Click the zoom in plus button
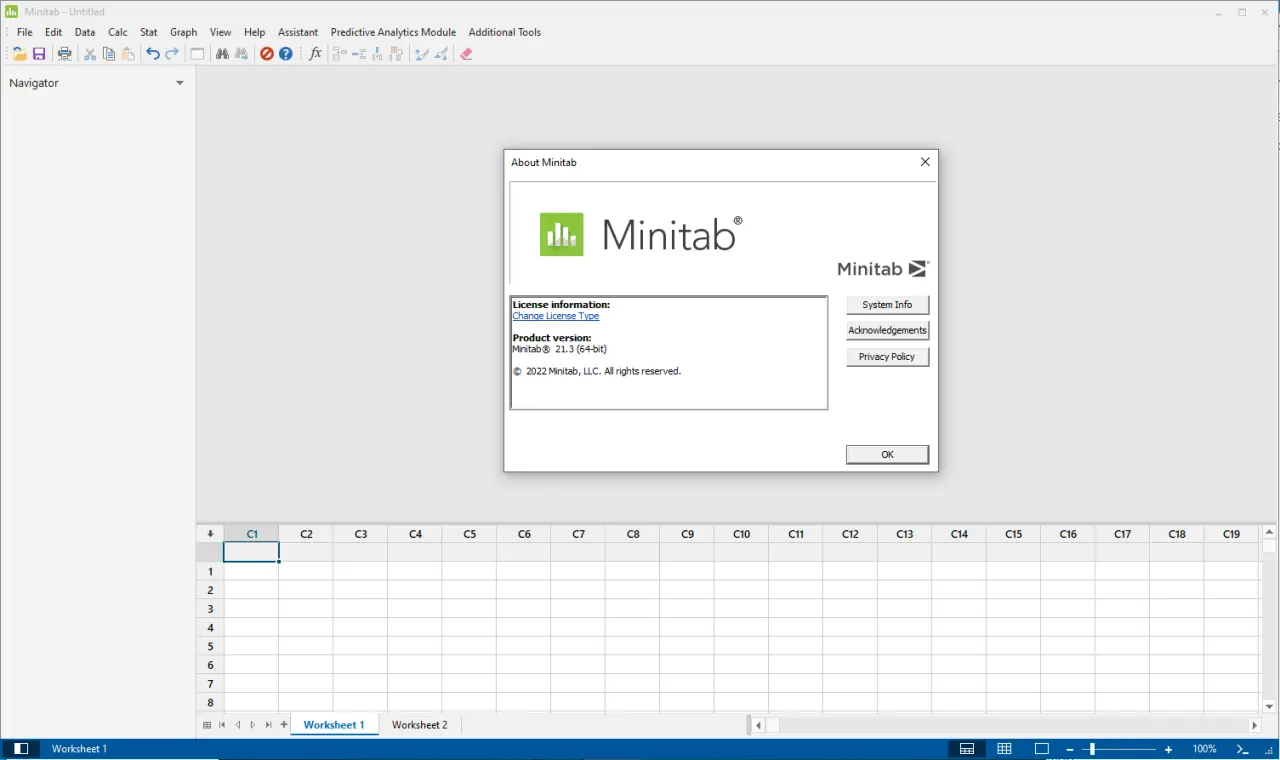Image resolution: width=1280 pixels, height=760 pixels. tap(1168, 749)
